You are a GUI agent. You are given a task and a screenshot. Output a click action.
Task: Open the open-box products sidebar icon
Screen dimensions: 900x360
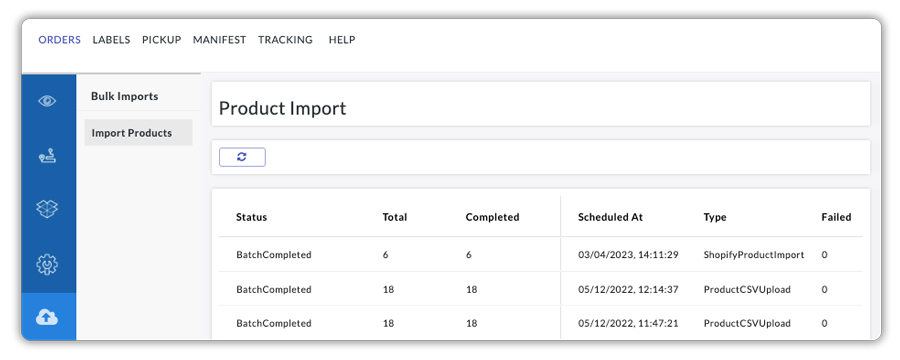(x=47, y=208)
